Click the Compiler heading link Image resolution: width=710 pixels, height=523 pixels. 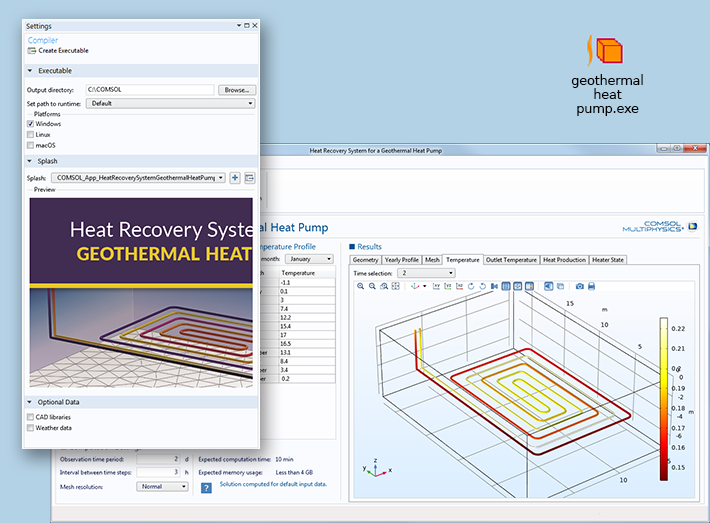coord(43,40)
